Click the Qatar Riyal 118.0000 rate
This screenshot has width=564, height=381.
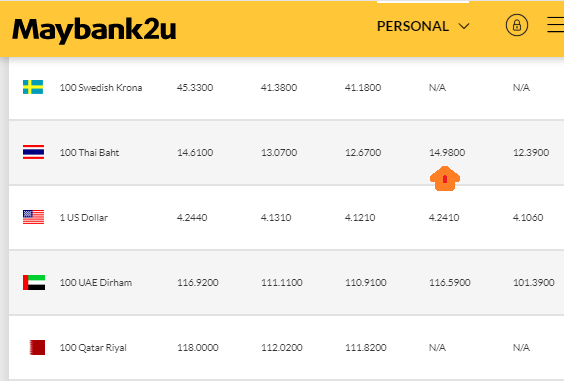point(197,348)
